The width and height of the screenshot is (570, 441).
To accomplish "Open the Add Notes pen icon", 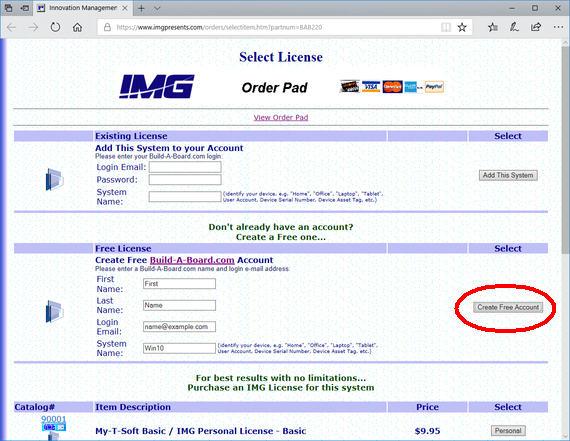I will point(514,27).
